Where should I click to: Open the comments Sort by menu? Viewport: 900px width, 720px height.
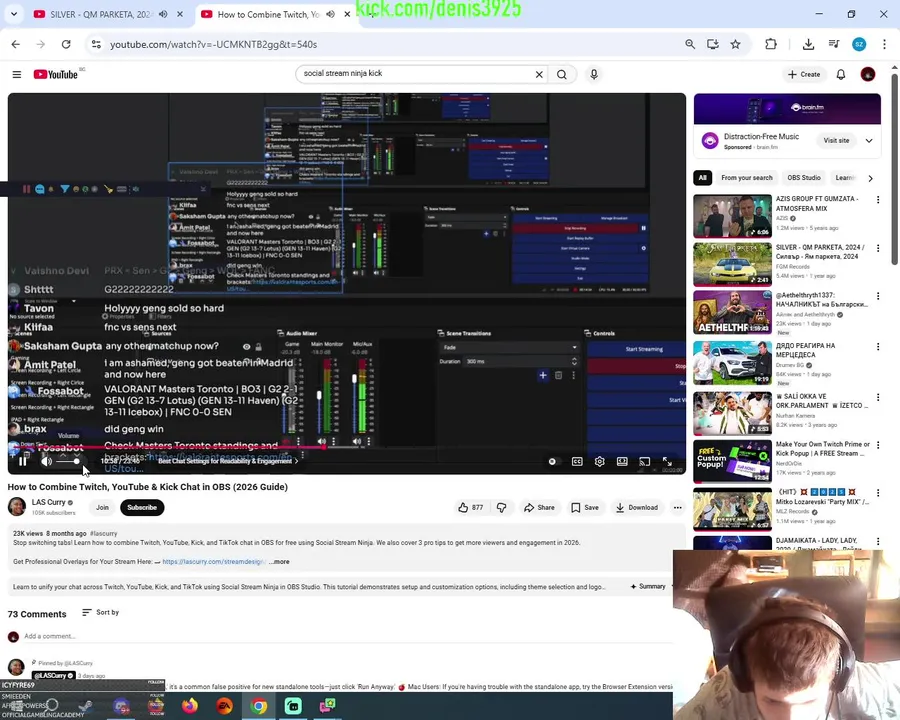[x=100, y=613]
